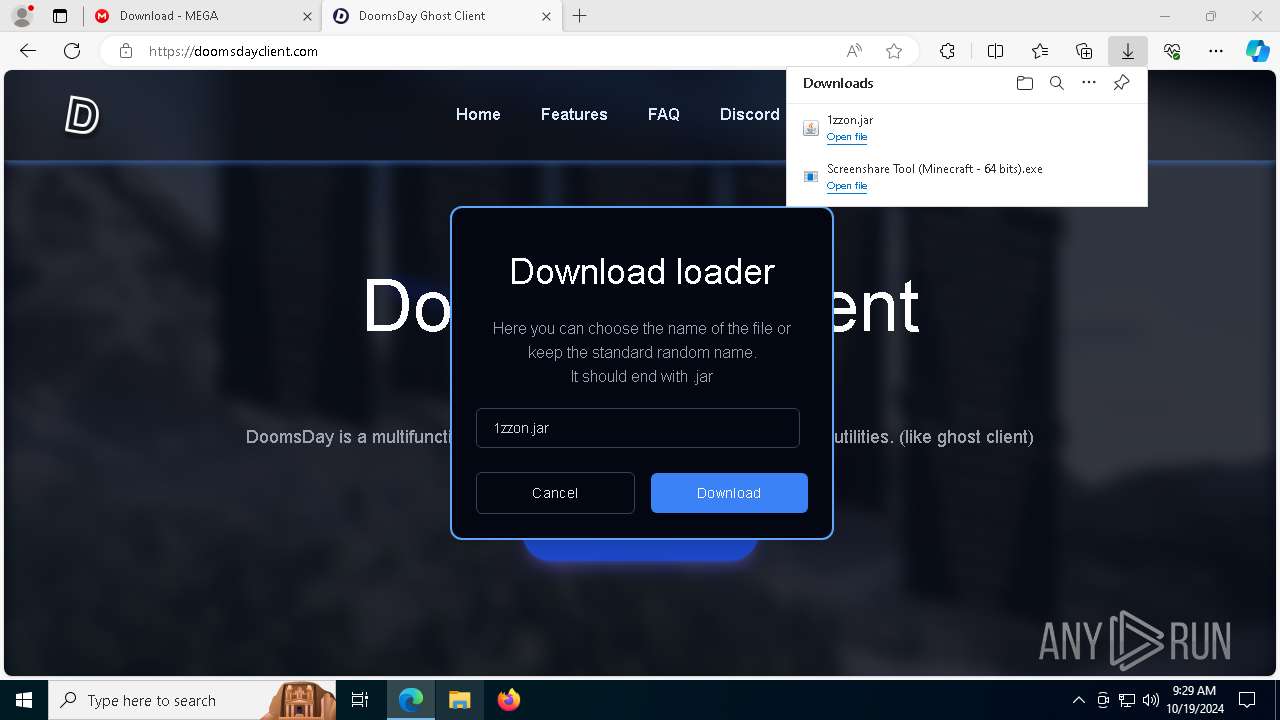Open file link under 1zzon.jar

click(x=847, y=137)
